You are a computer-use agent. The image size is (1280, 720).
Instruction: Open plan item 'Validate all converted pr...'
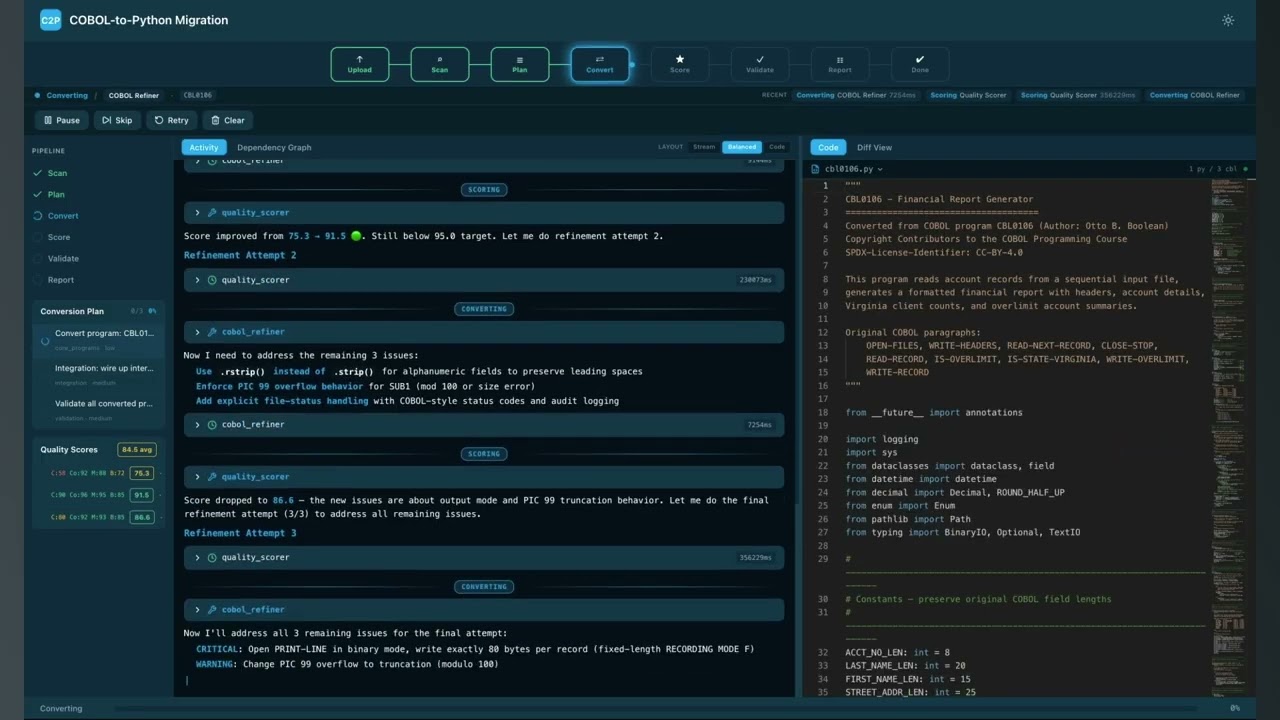pos(99,409)
